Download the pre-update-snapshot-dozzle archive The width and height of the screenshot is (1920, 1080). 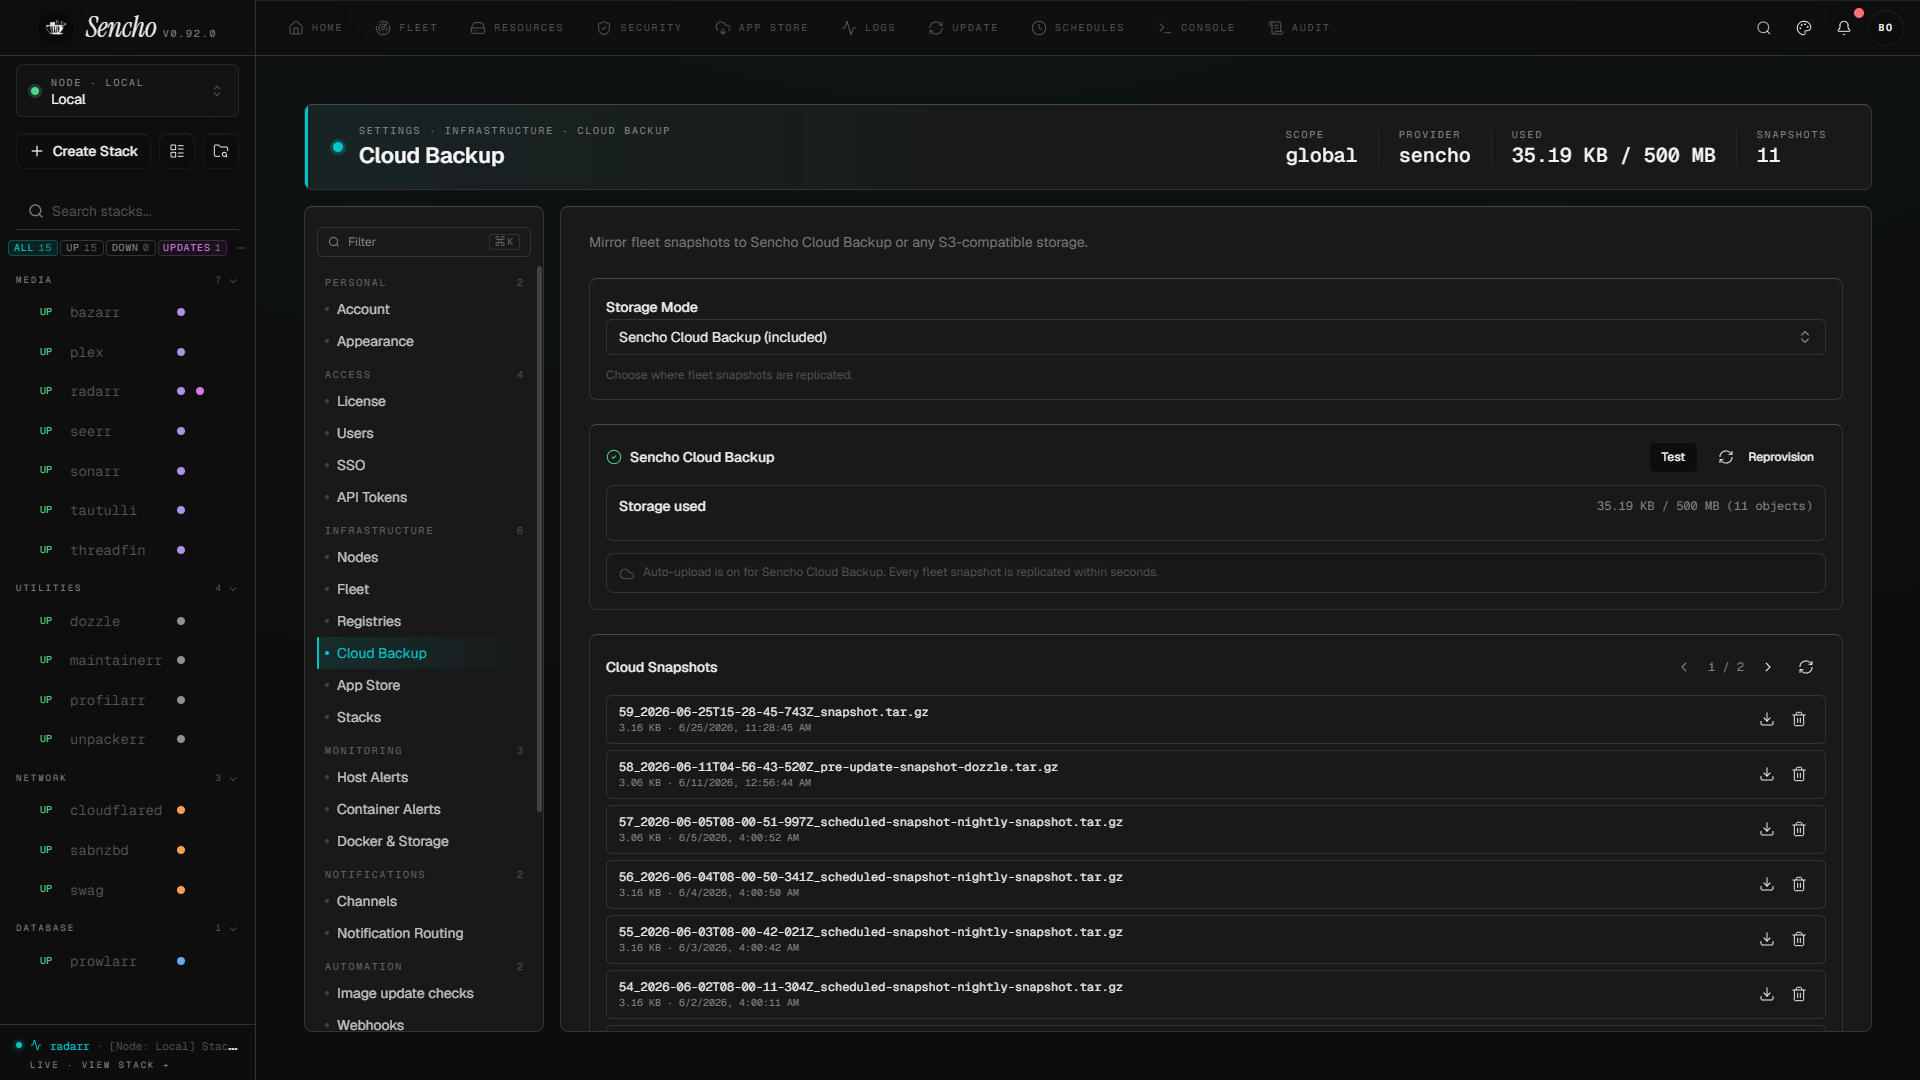pyautogui.click(x=1767, y=774)
